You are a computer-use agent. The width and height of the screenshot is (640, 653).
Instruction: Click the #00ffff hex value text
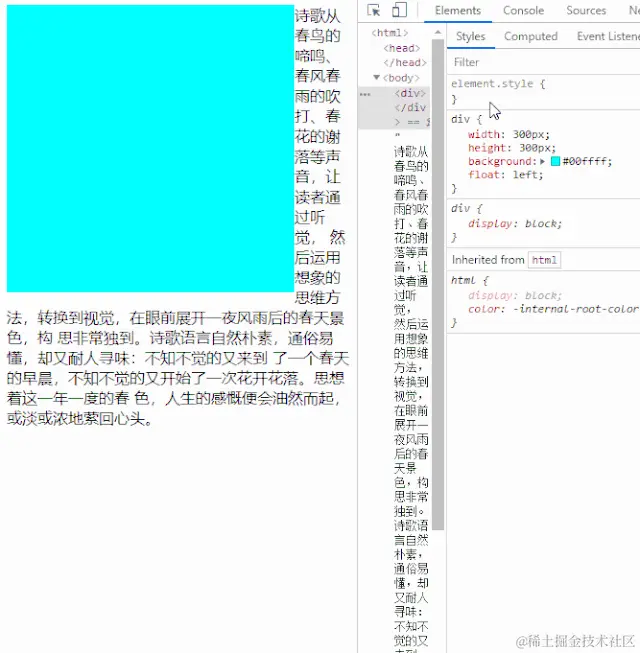587,161
